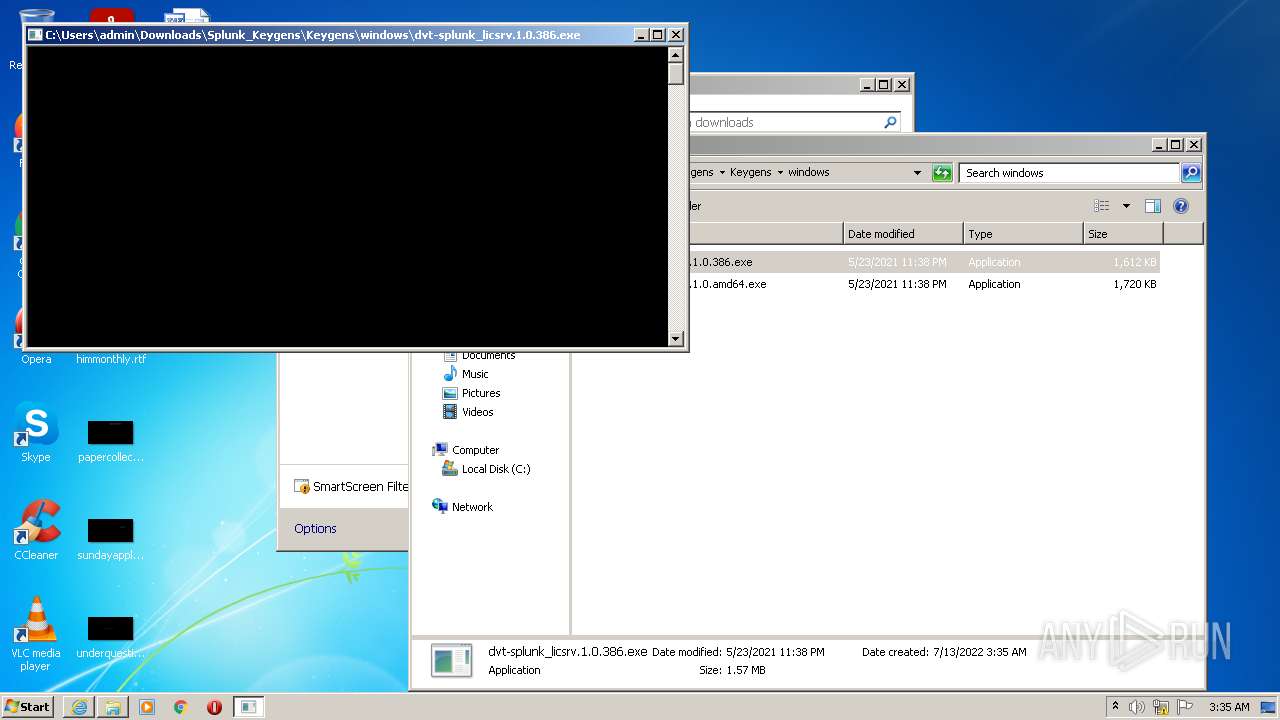The width and height of the screenshot is (1280, 720).
Task: Open Music library in navigation pane
Action: (465, 374)
